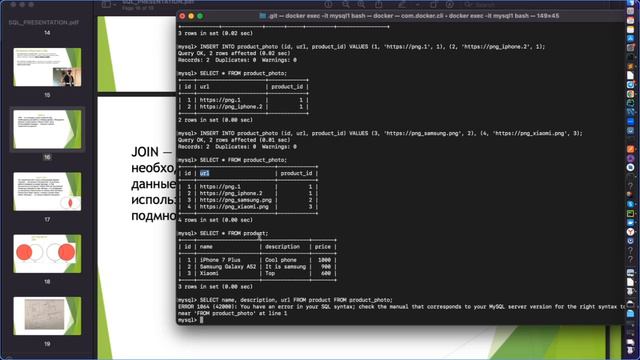Click the 'iPhone 7 Plus' table cell
640x360 pixels.
[220, 260]
